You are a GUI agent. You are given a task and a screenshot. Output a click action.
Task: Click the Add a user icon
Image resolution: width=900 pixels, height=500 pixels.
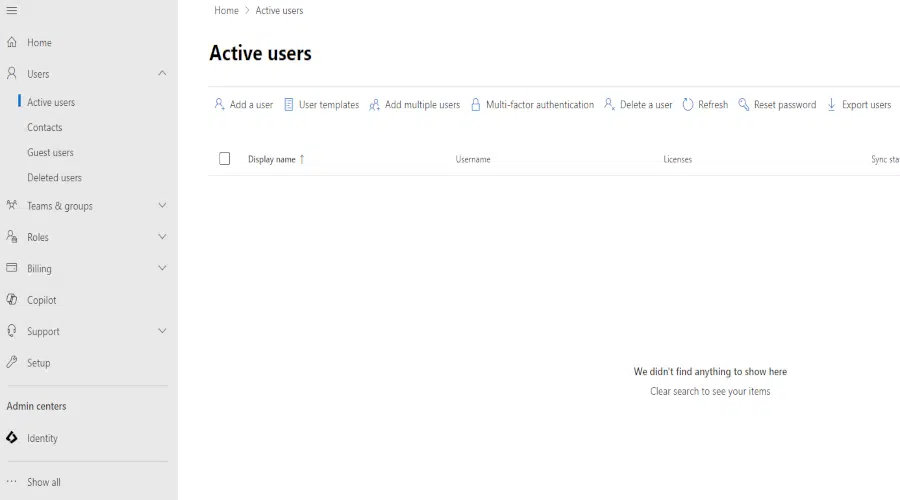219,104
